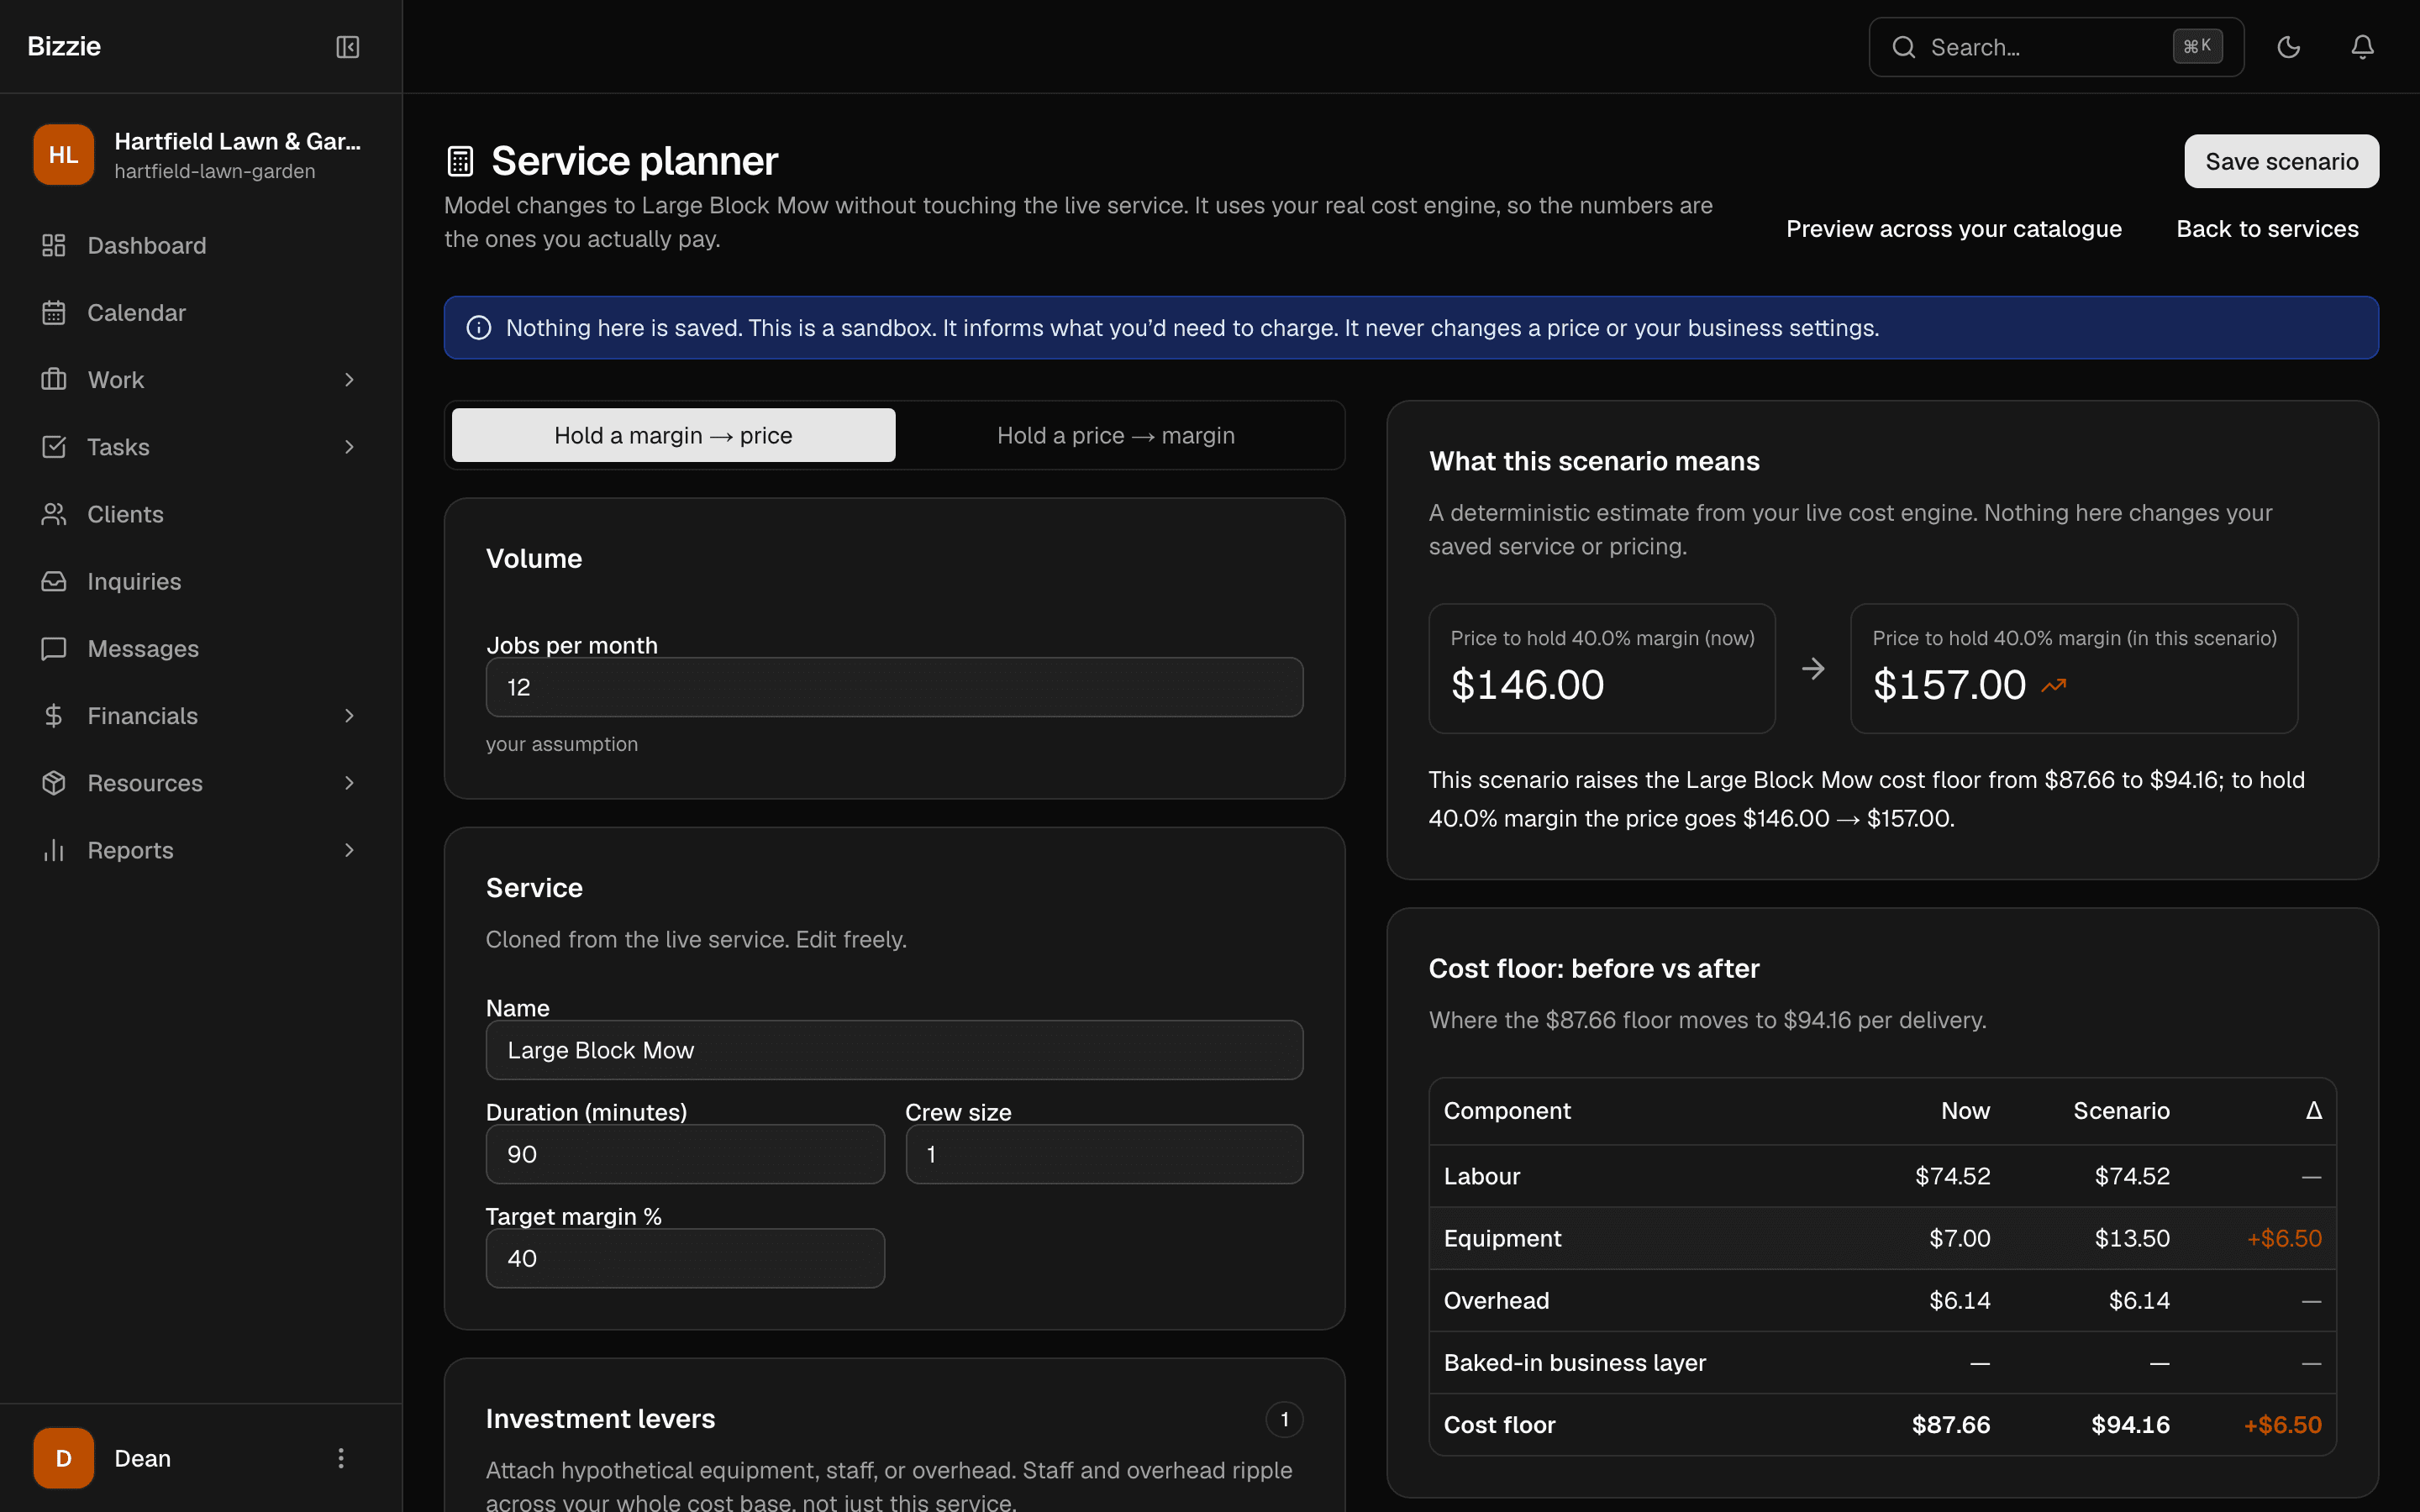Expand the Work submenu chevron
2420x1512 pixels.
pyautogui.click(x=349, y=379)
